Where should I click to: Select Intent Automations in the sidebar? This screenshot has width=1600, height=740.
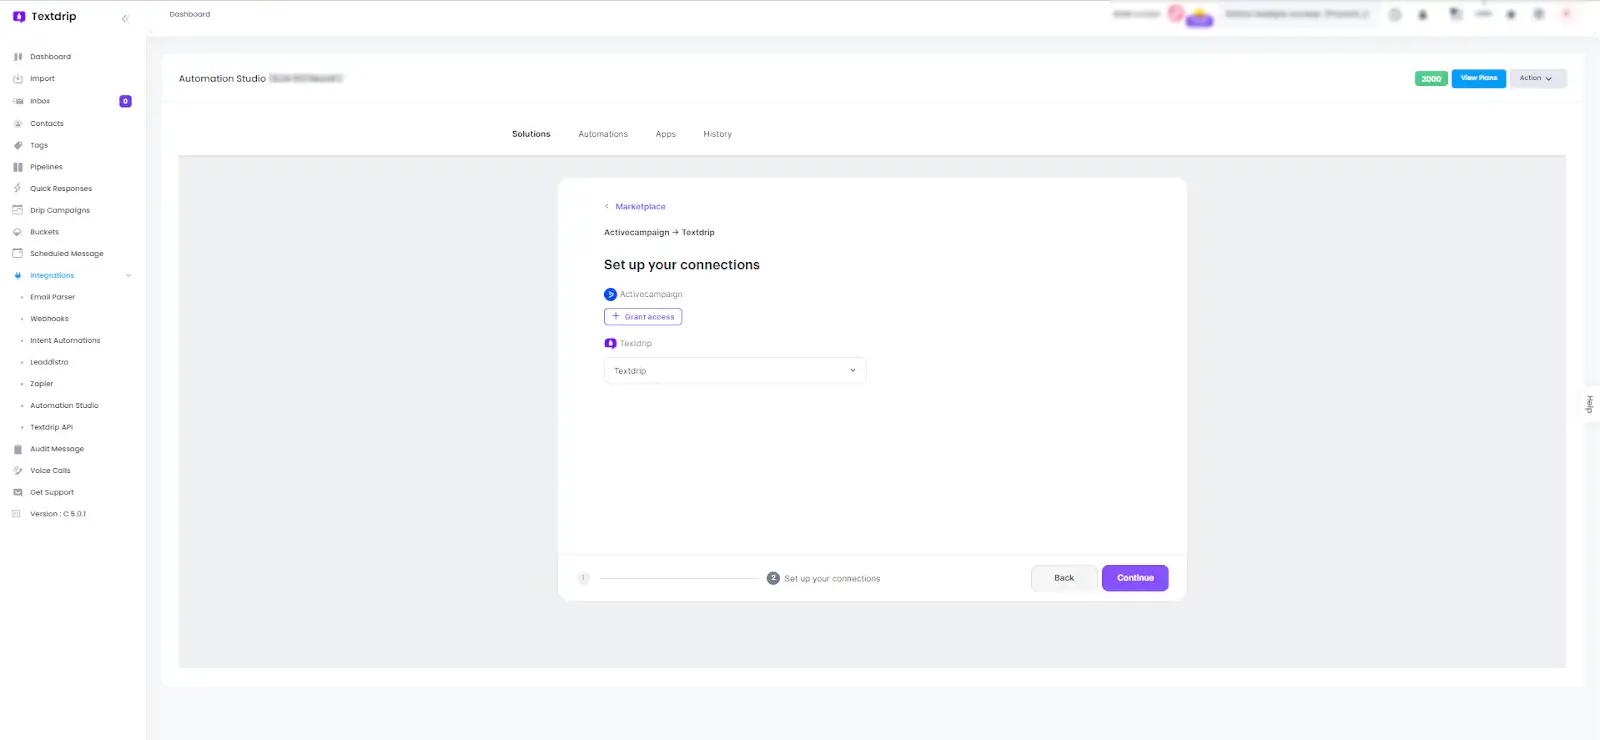pos(65,341)
